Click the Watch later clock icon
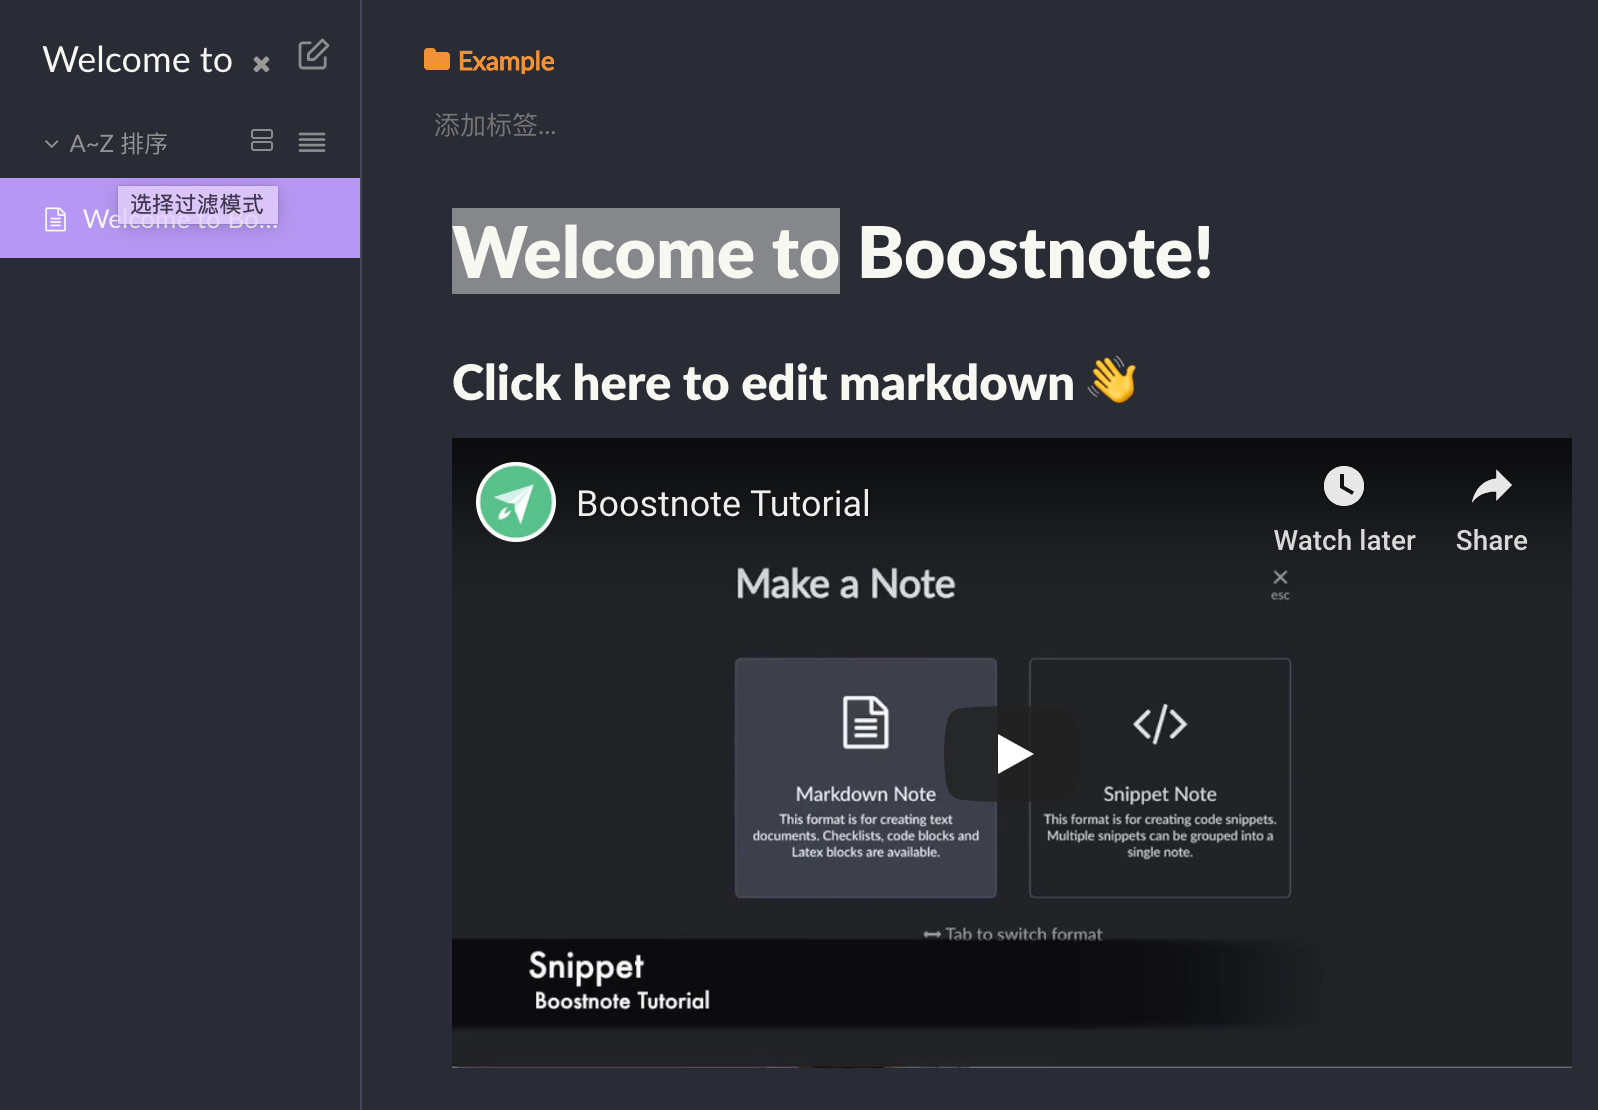 [x=1344, y=487]
